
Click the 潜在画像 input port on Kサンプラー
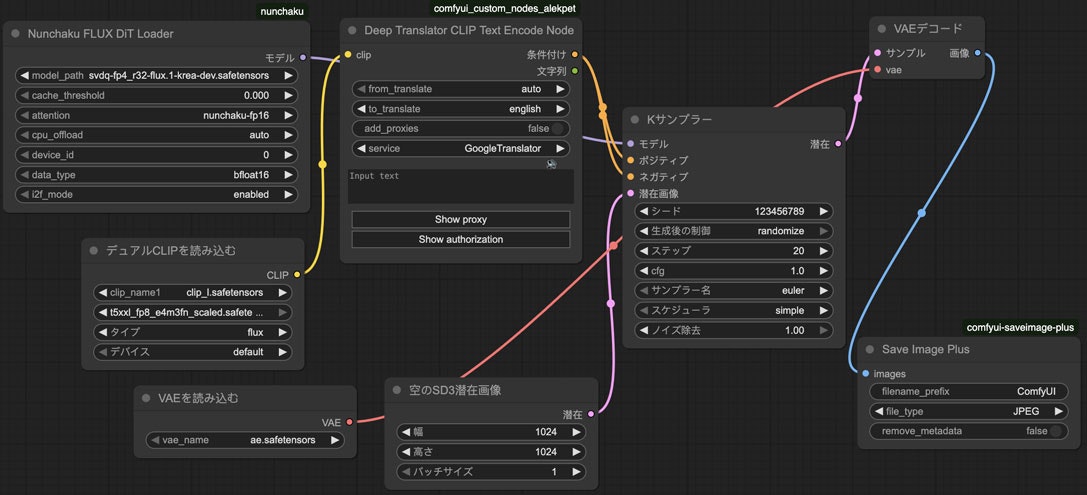(x=630, y=193)
